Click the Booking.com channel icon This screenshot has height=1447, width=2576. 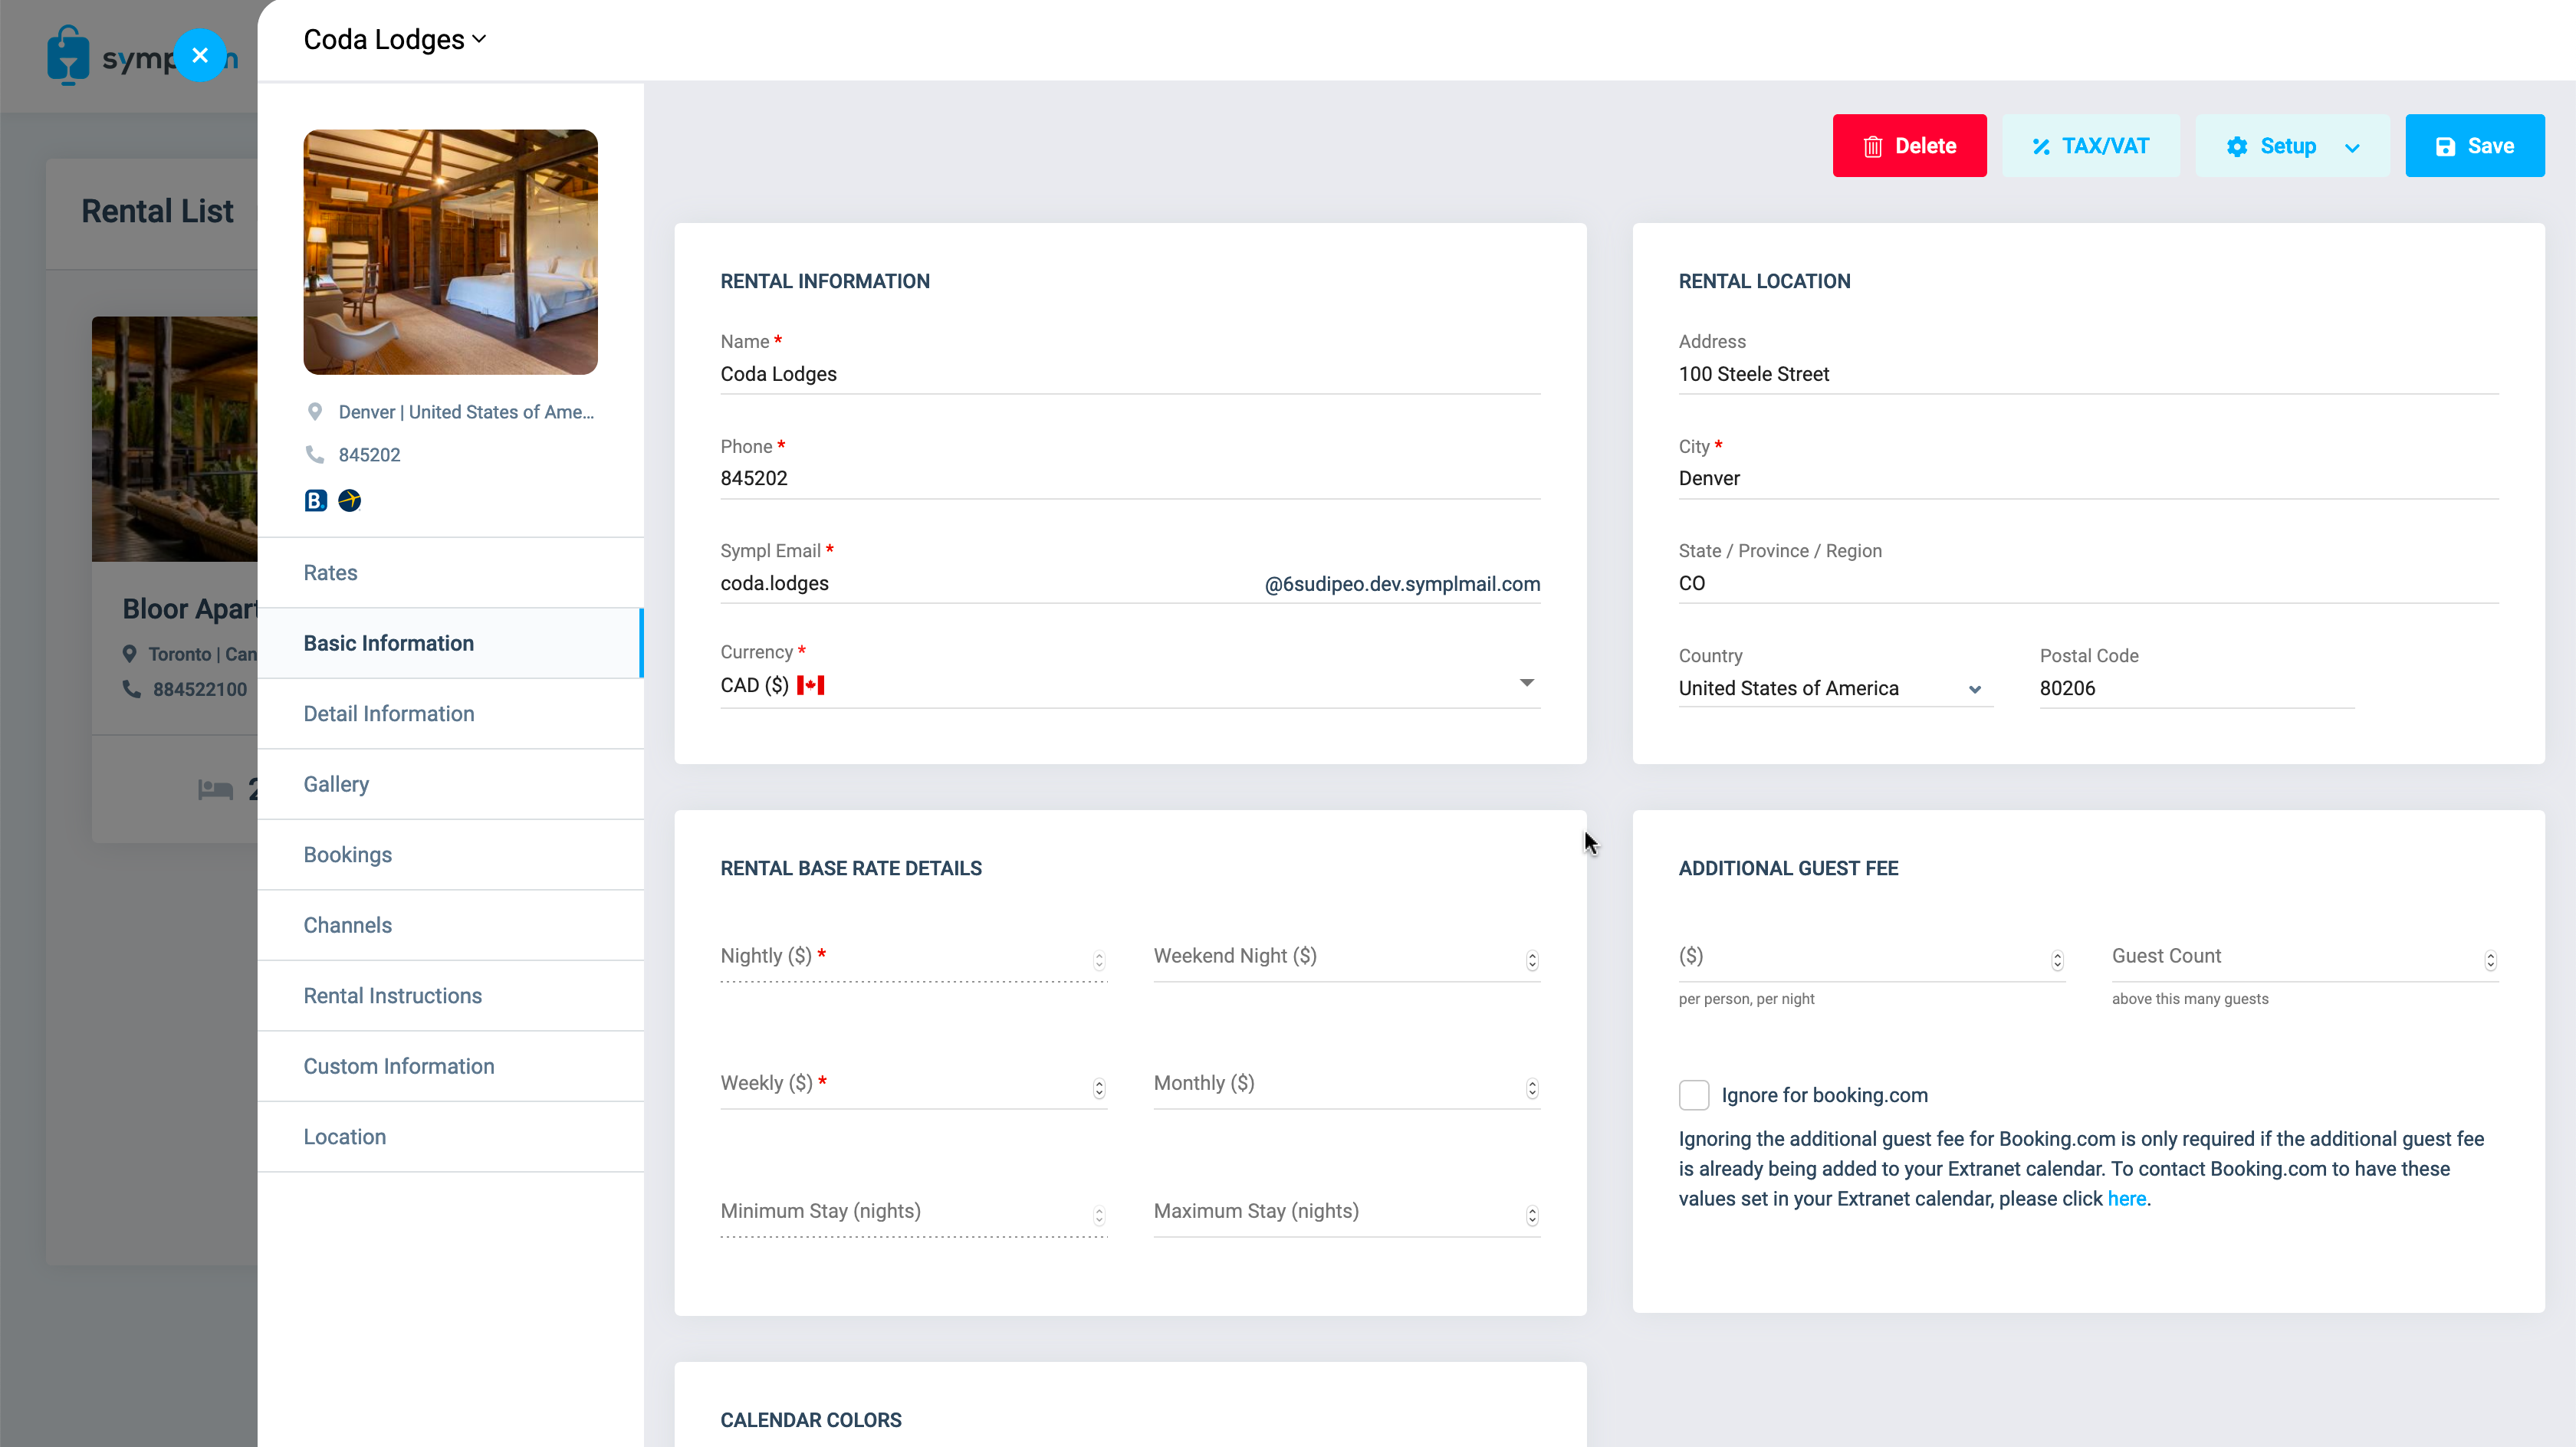tap(316, 500)
